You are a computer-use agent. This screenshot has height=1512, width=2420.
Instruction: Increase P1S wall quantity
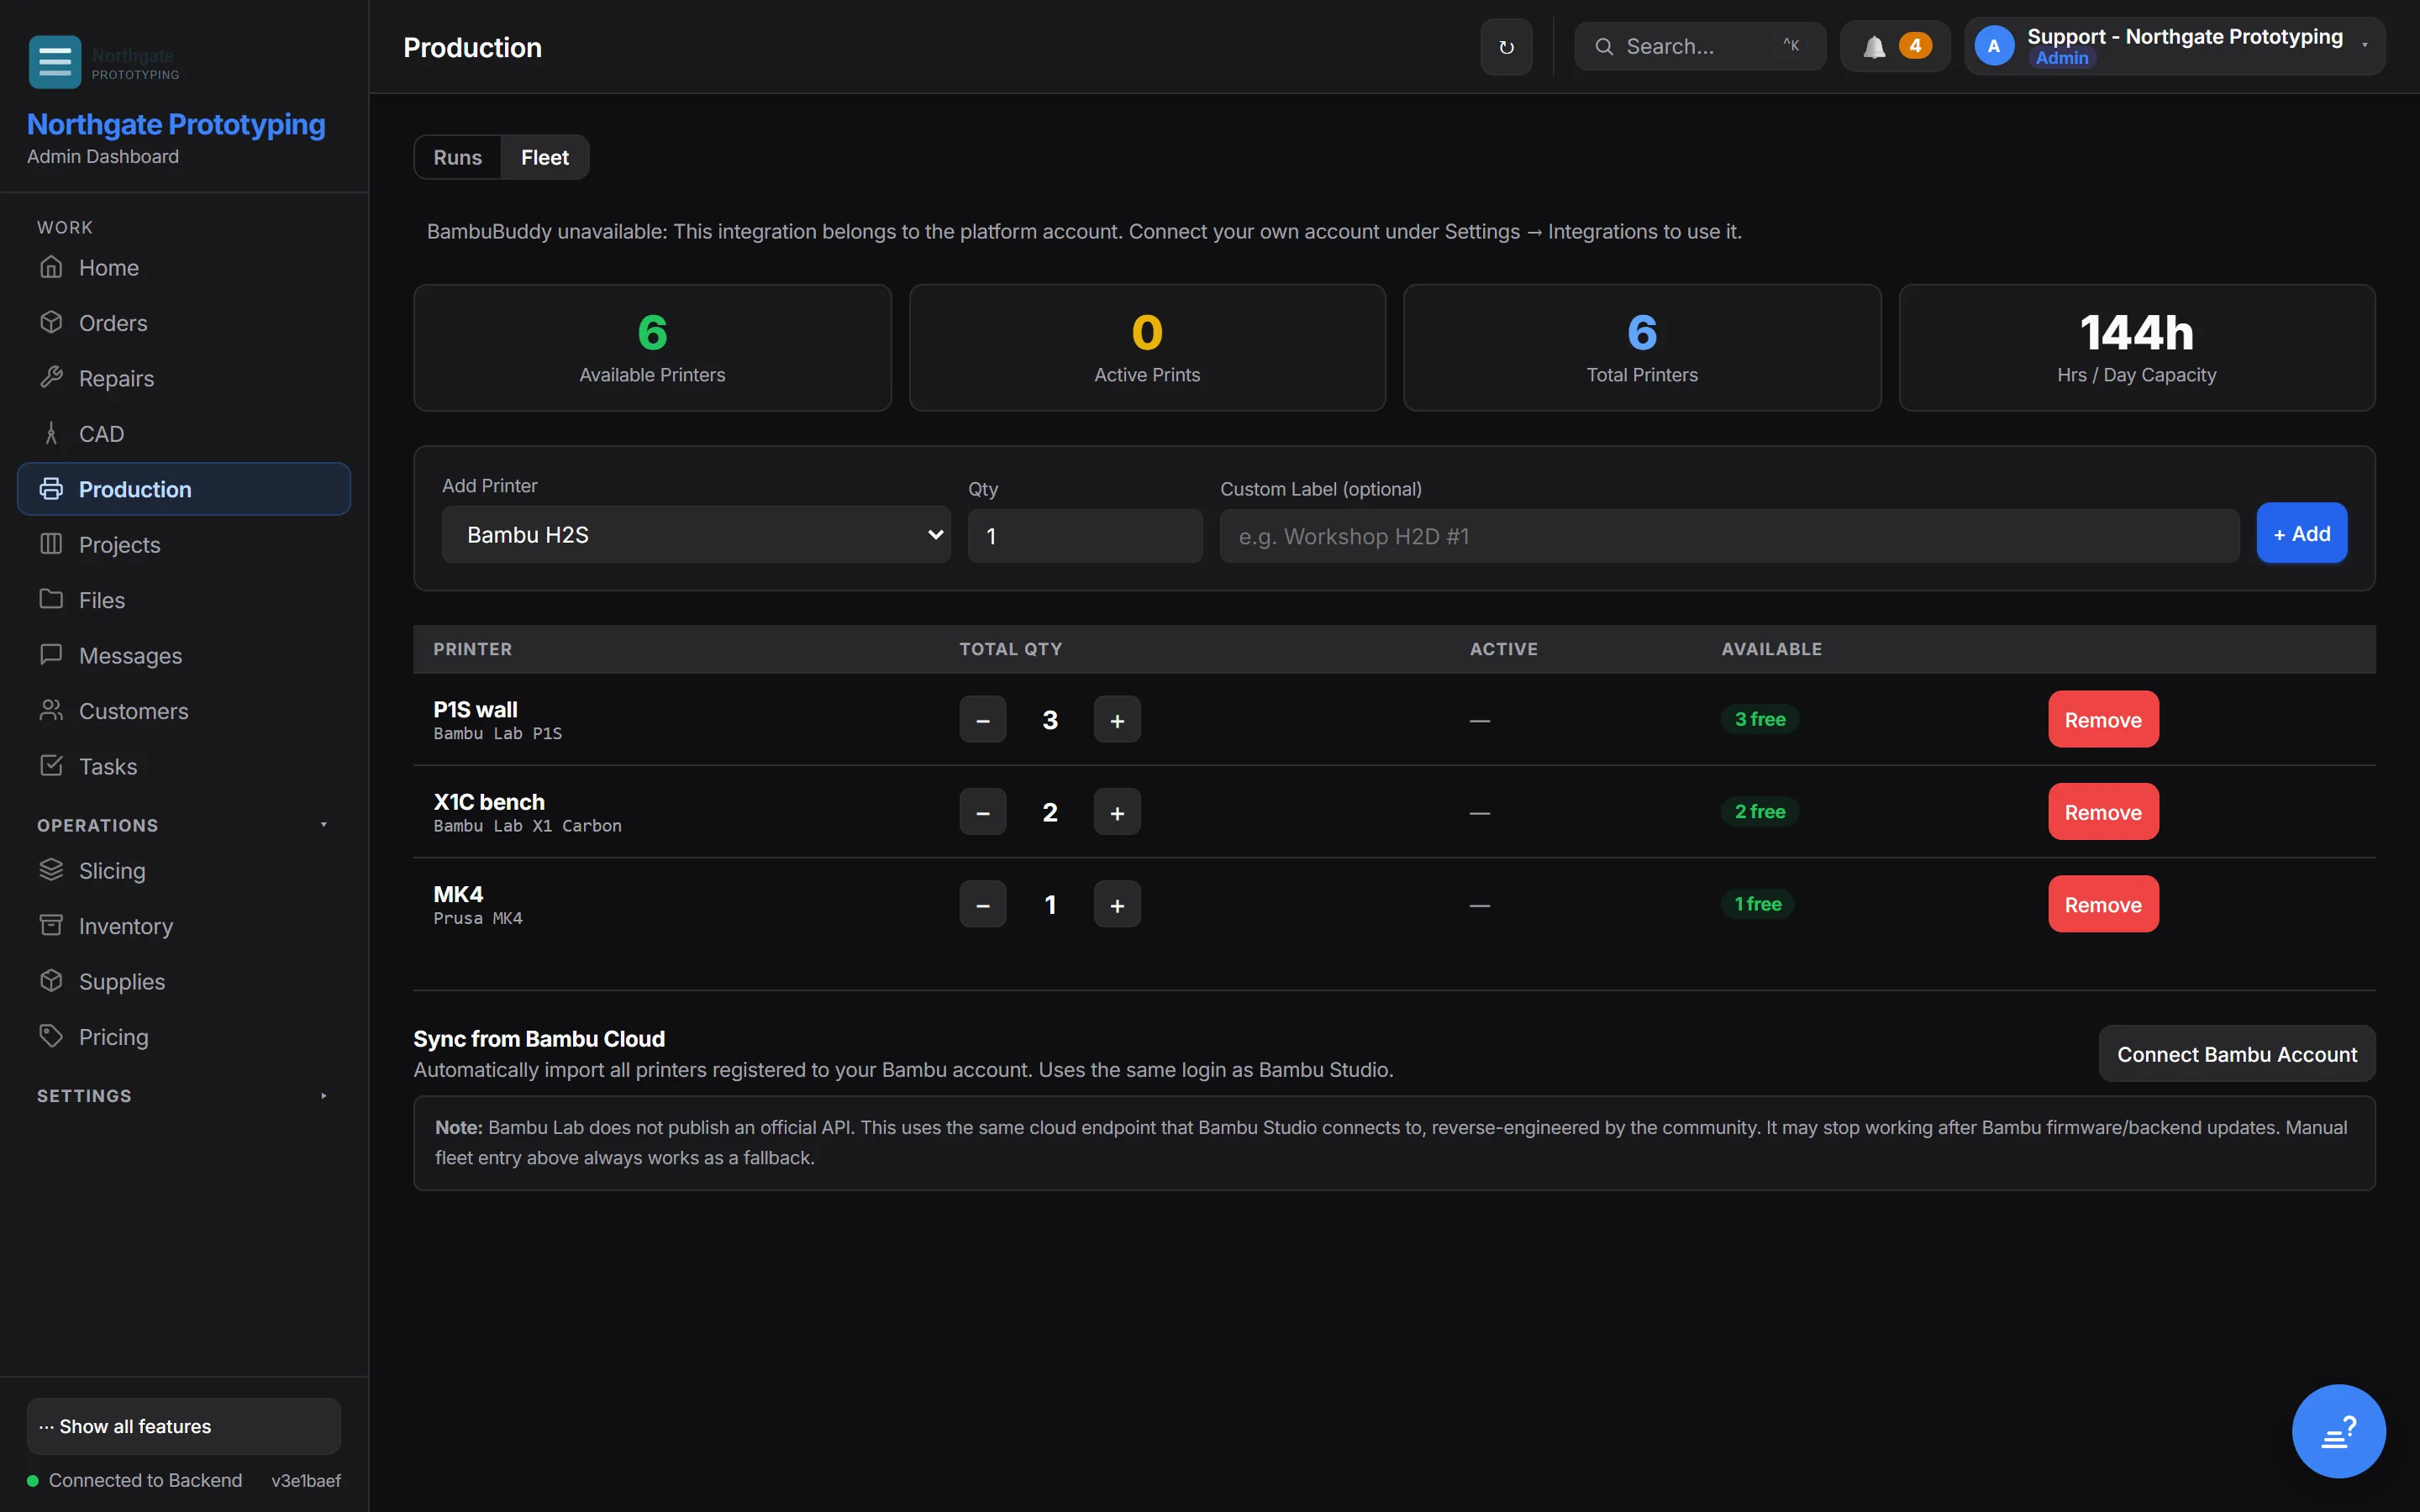click(1117, 720)
